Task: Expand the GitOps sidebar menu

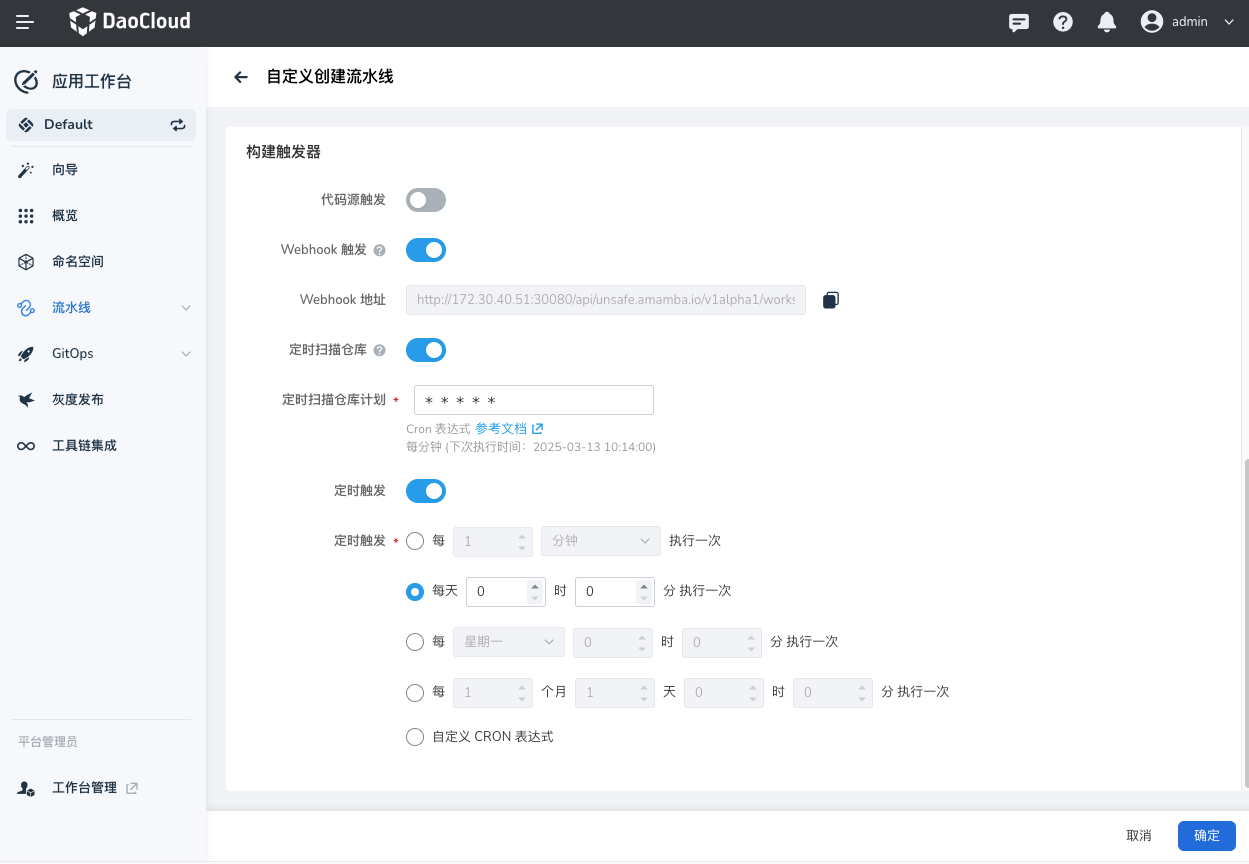Action: pos(185,354)
